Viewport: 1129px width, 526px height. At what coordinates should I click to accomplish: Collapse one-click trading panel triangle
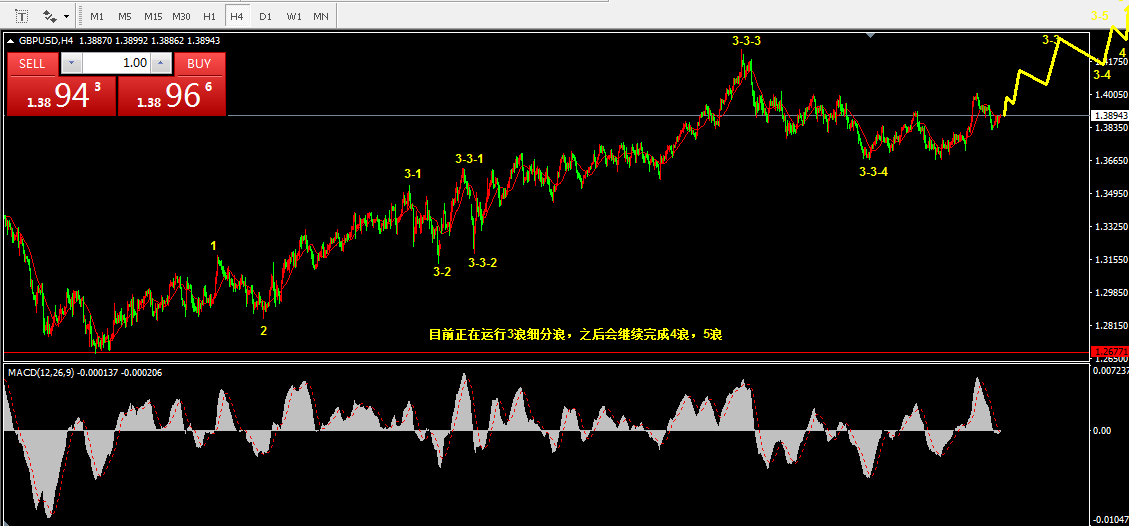coord(10,41)
